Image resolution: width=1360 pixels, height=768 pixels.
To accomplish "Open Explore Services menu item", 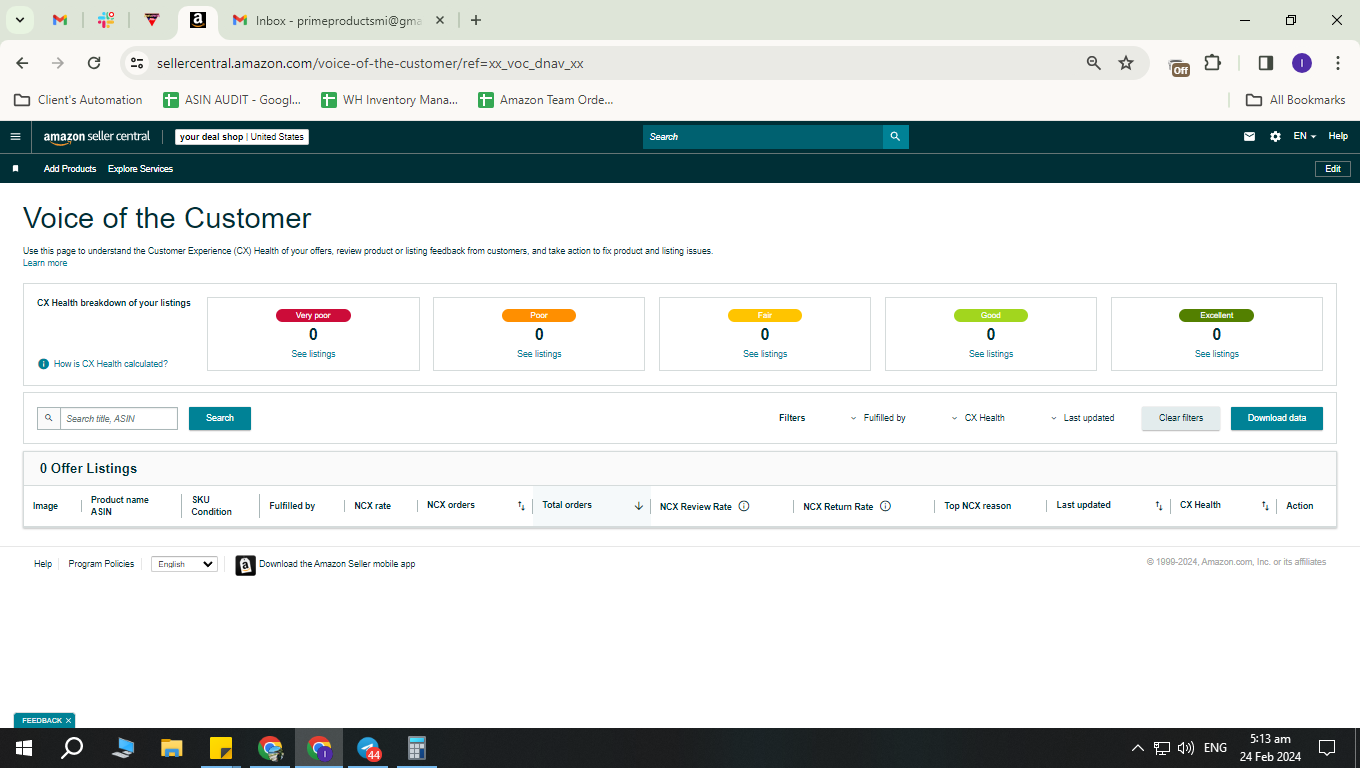I will click(x=140, y=169).
